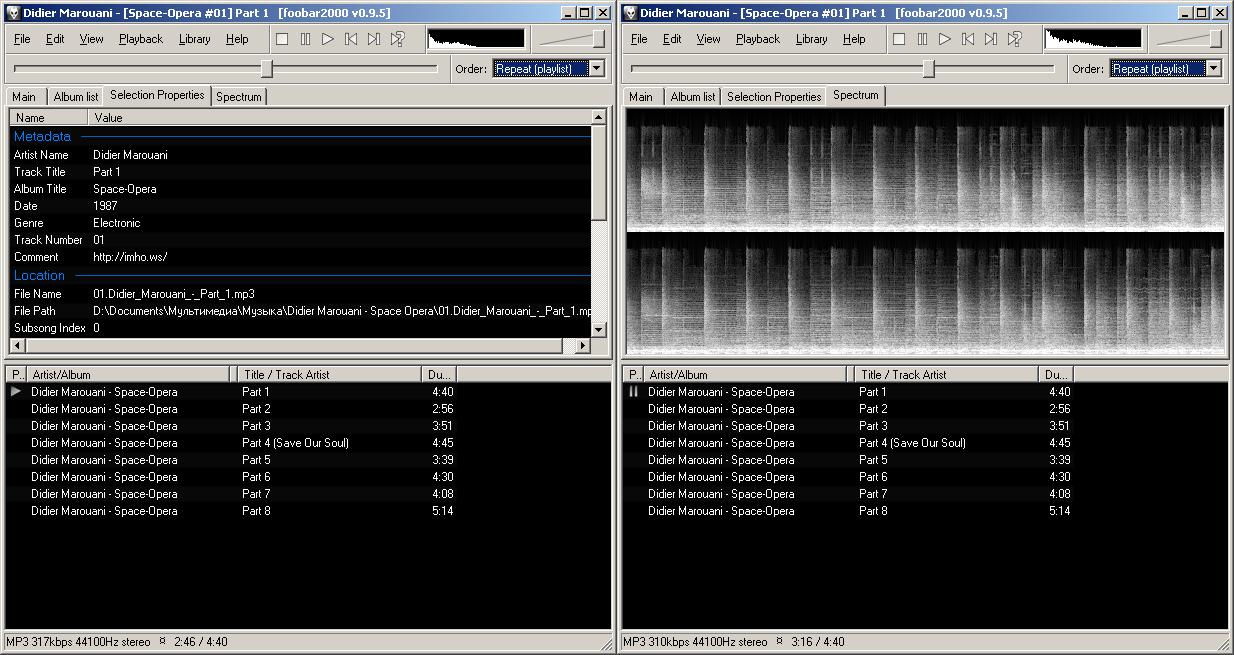Click mini spectrum visualization in right toolbar
Screen dimensions: 1234x655
[x=1093, y=39]
